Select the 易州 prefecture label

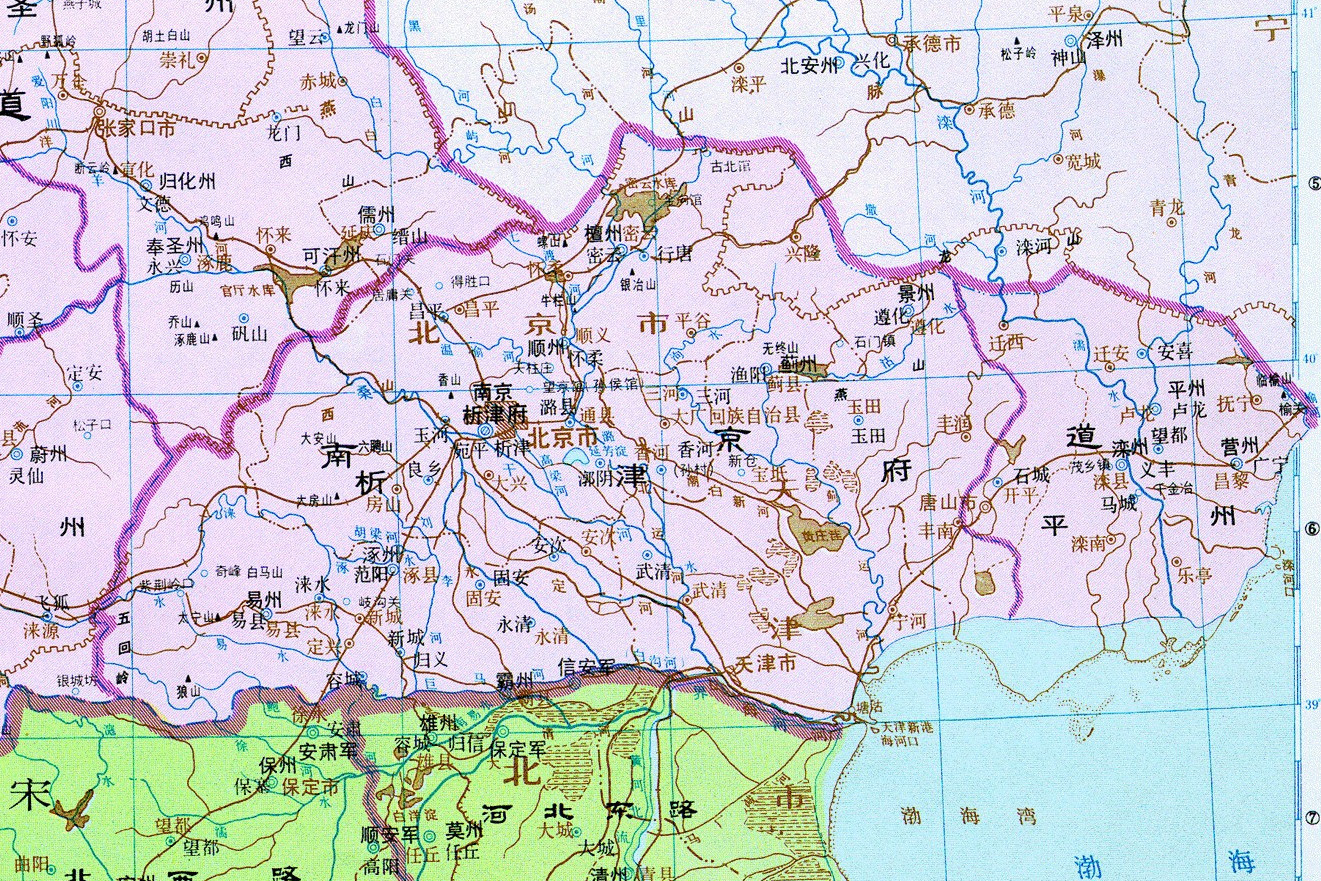tap(264, 598)
